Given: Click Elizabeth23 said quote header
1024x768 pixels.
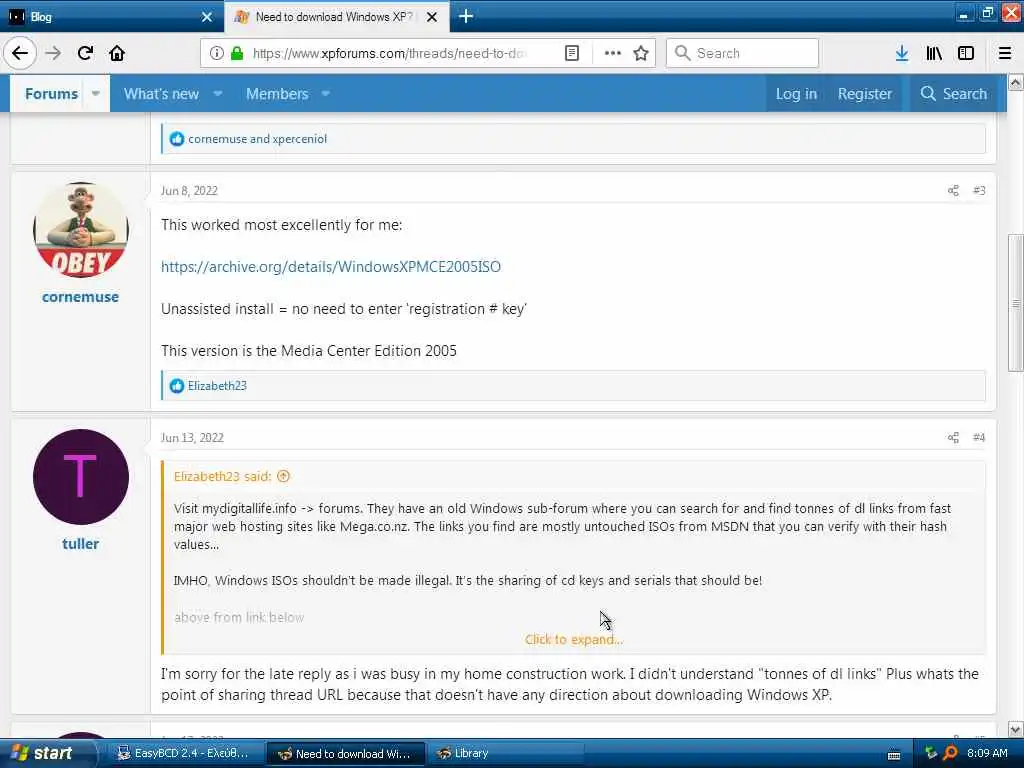Looking at the screenshot, I should tap(223, 476).
